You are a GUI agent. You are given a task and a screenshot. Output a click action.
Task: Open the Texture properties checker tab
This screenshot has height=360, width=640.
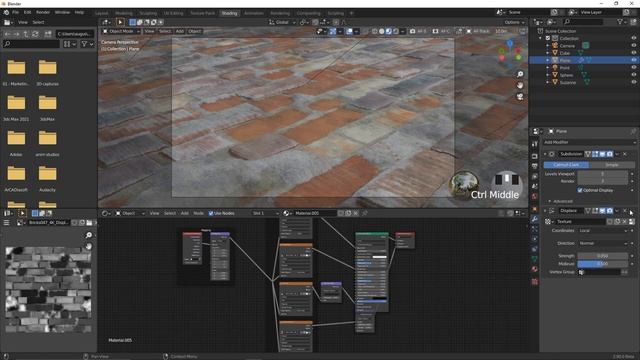pyautogui.click(x=535, y=282)
